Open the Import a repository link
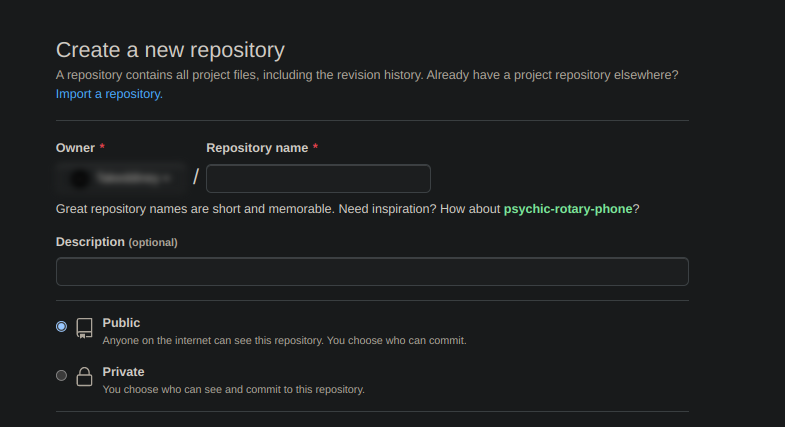The height and width of the screenshot is (427, 785). click(x=109, y=94)
